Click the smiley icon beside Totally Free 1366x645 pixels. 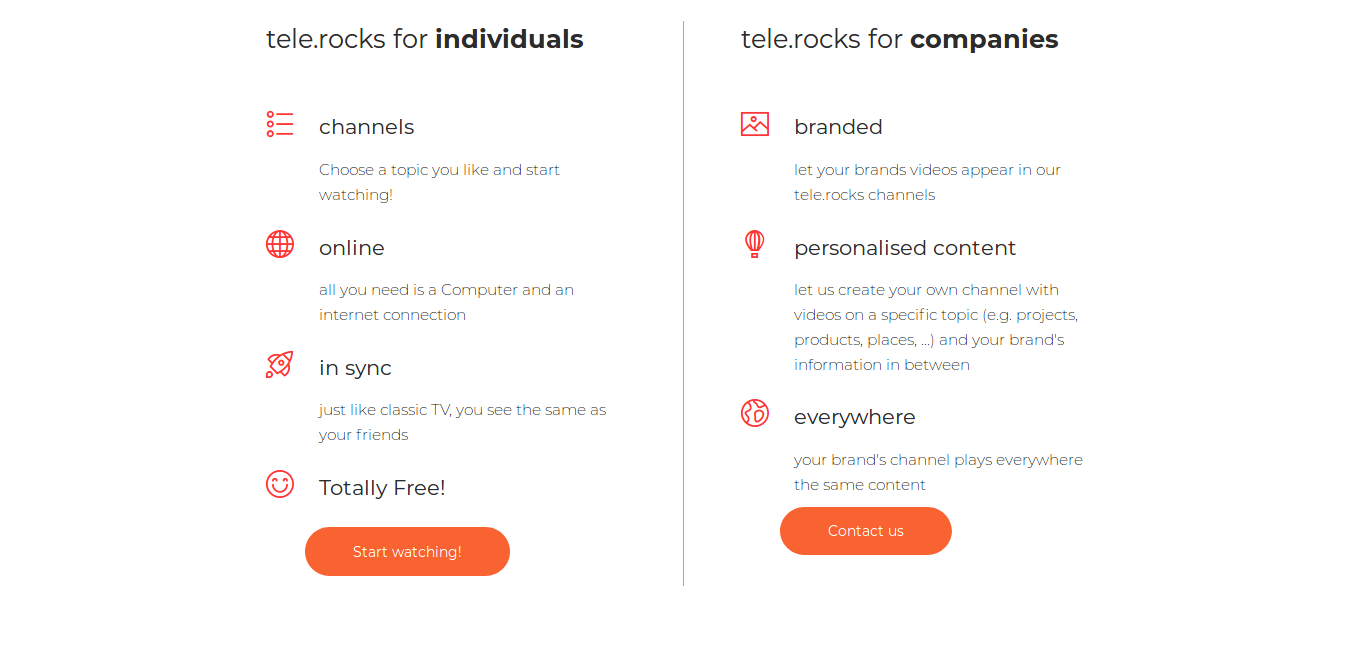pos(280,485)
